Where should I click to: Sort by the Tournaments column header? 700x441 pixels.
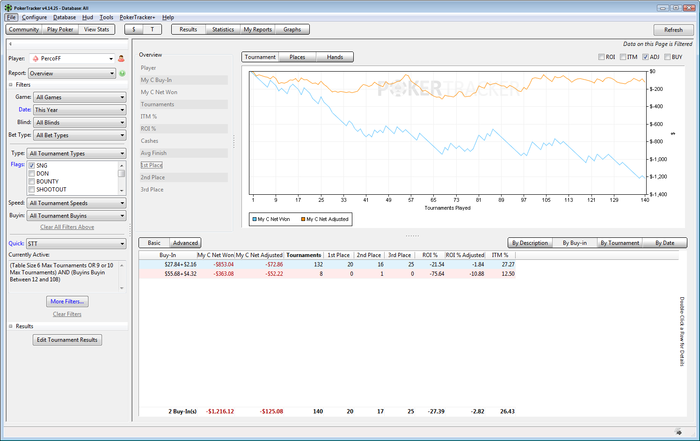pyautogui.click(x=304, y=255)
